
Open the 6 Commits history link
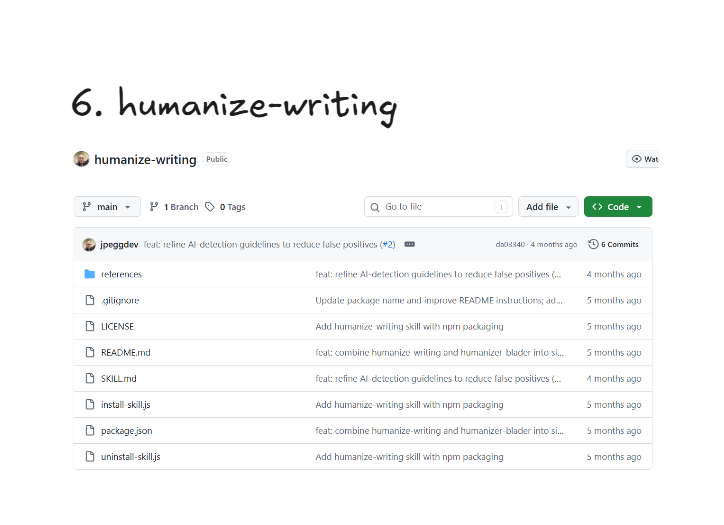tap(614, 244)
